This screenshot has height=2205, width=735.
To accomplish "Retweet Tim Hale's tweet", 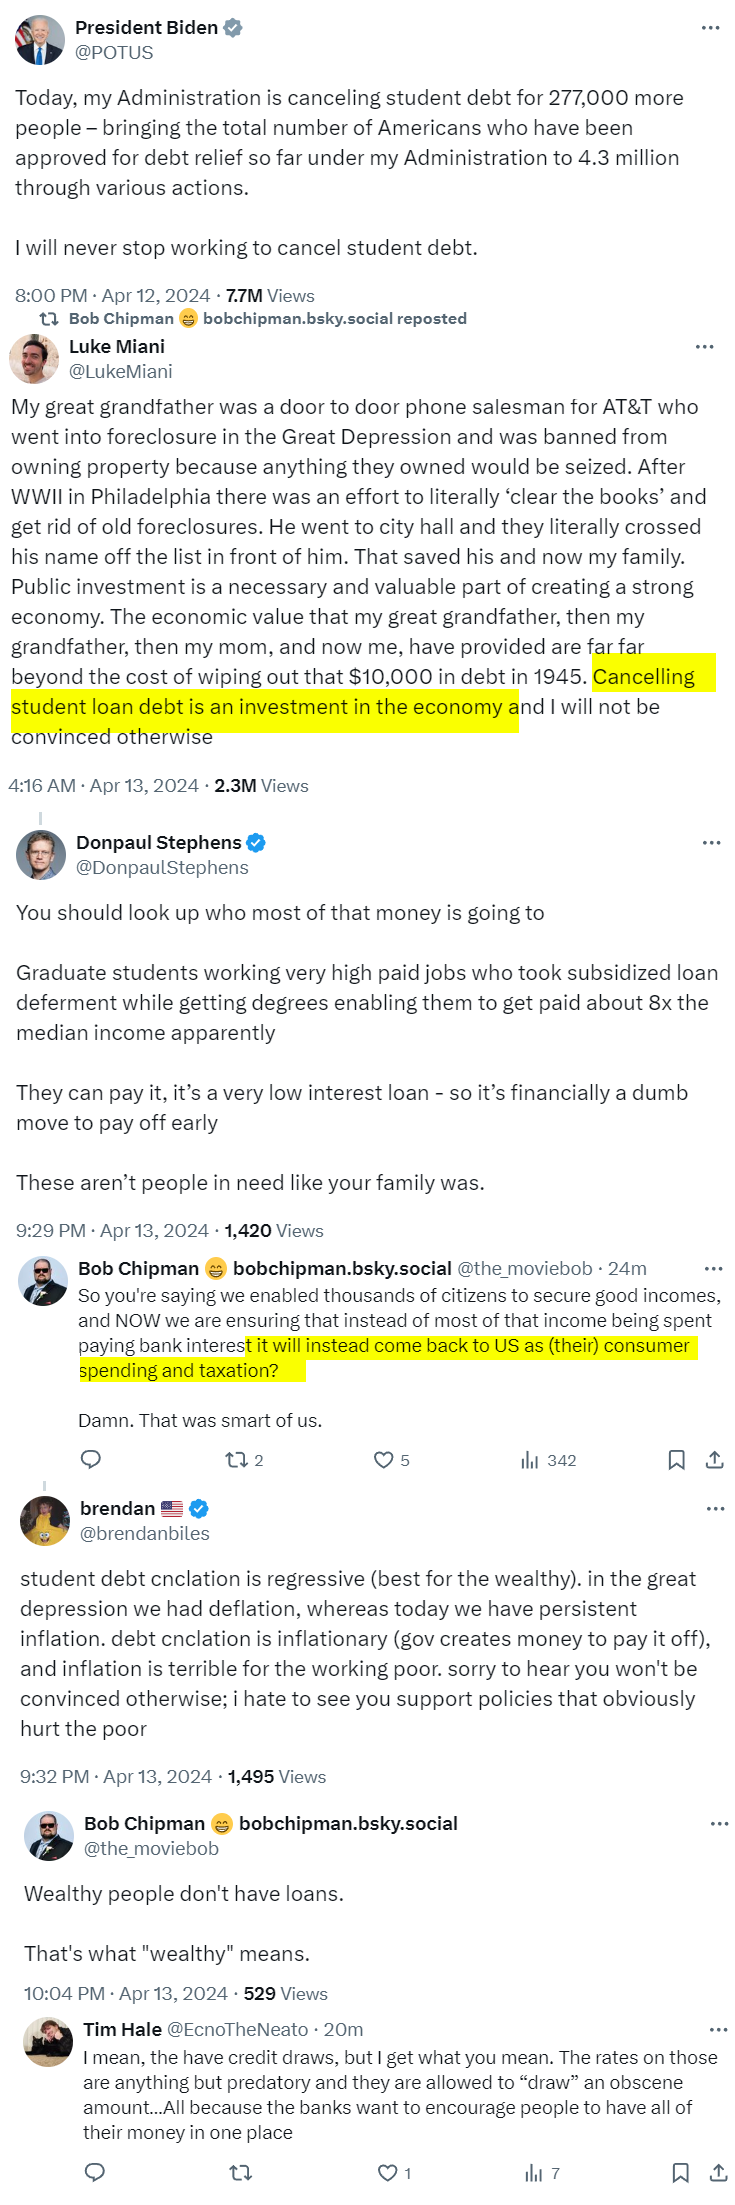I will [x=240, y=2172].
